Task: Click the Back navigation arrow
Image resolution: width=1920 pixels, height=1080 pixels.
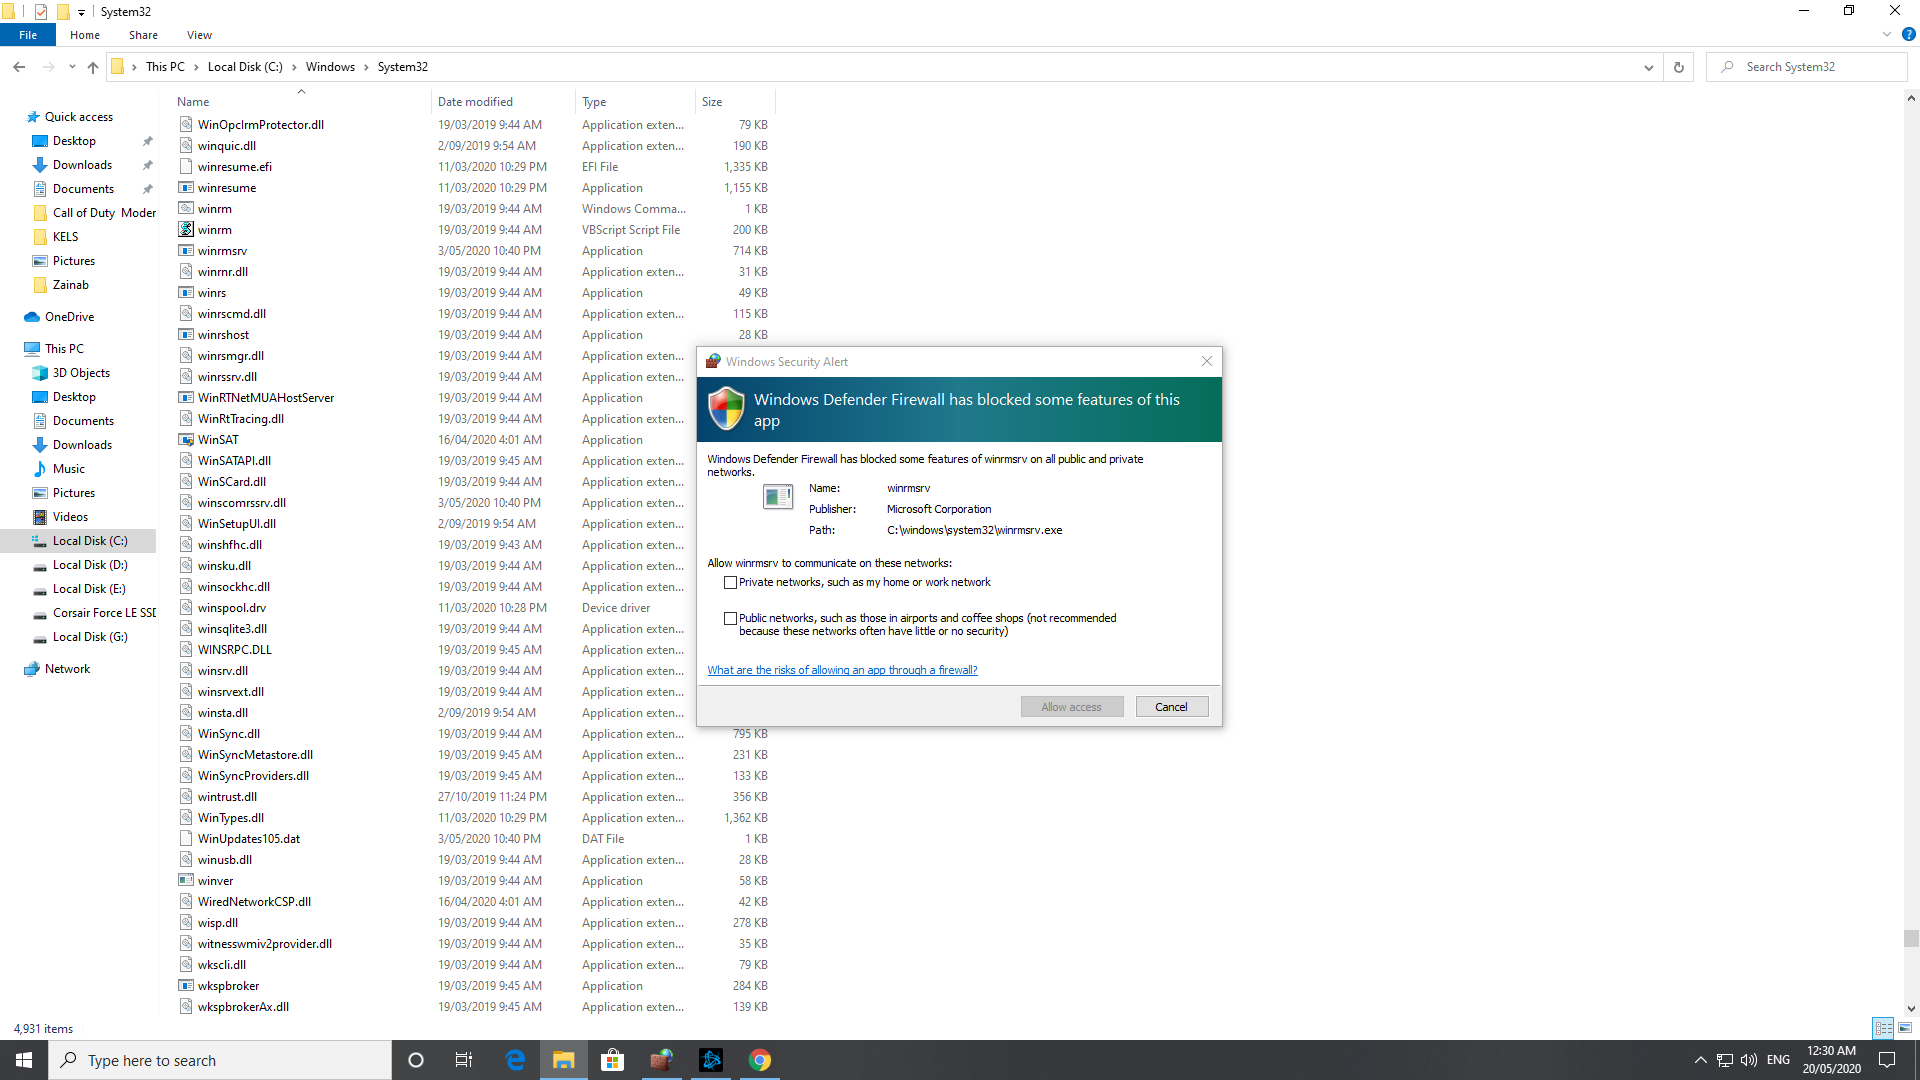Action: [19, 67]
